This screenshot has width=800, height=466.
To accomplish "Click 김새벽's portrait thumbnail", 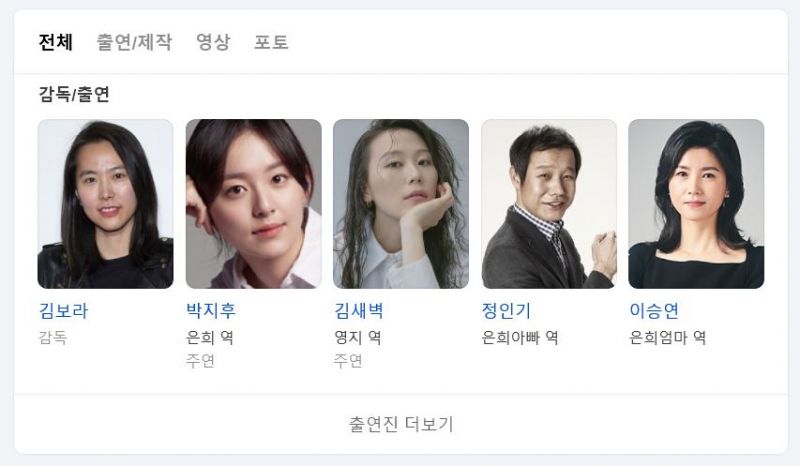I will (x=401, y=204).
